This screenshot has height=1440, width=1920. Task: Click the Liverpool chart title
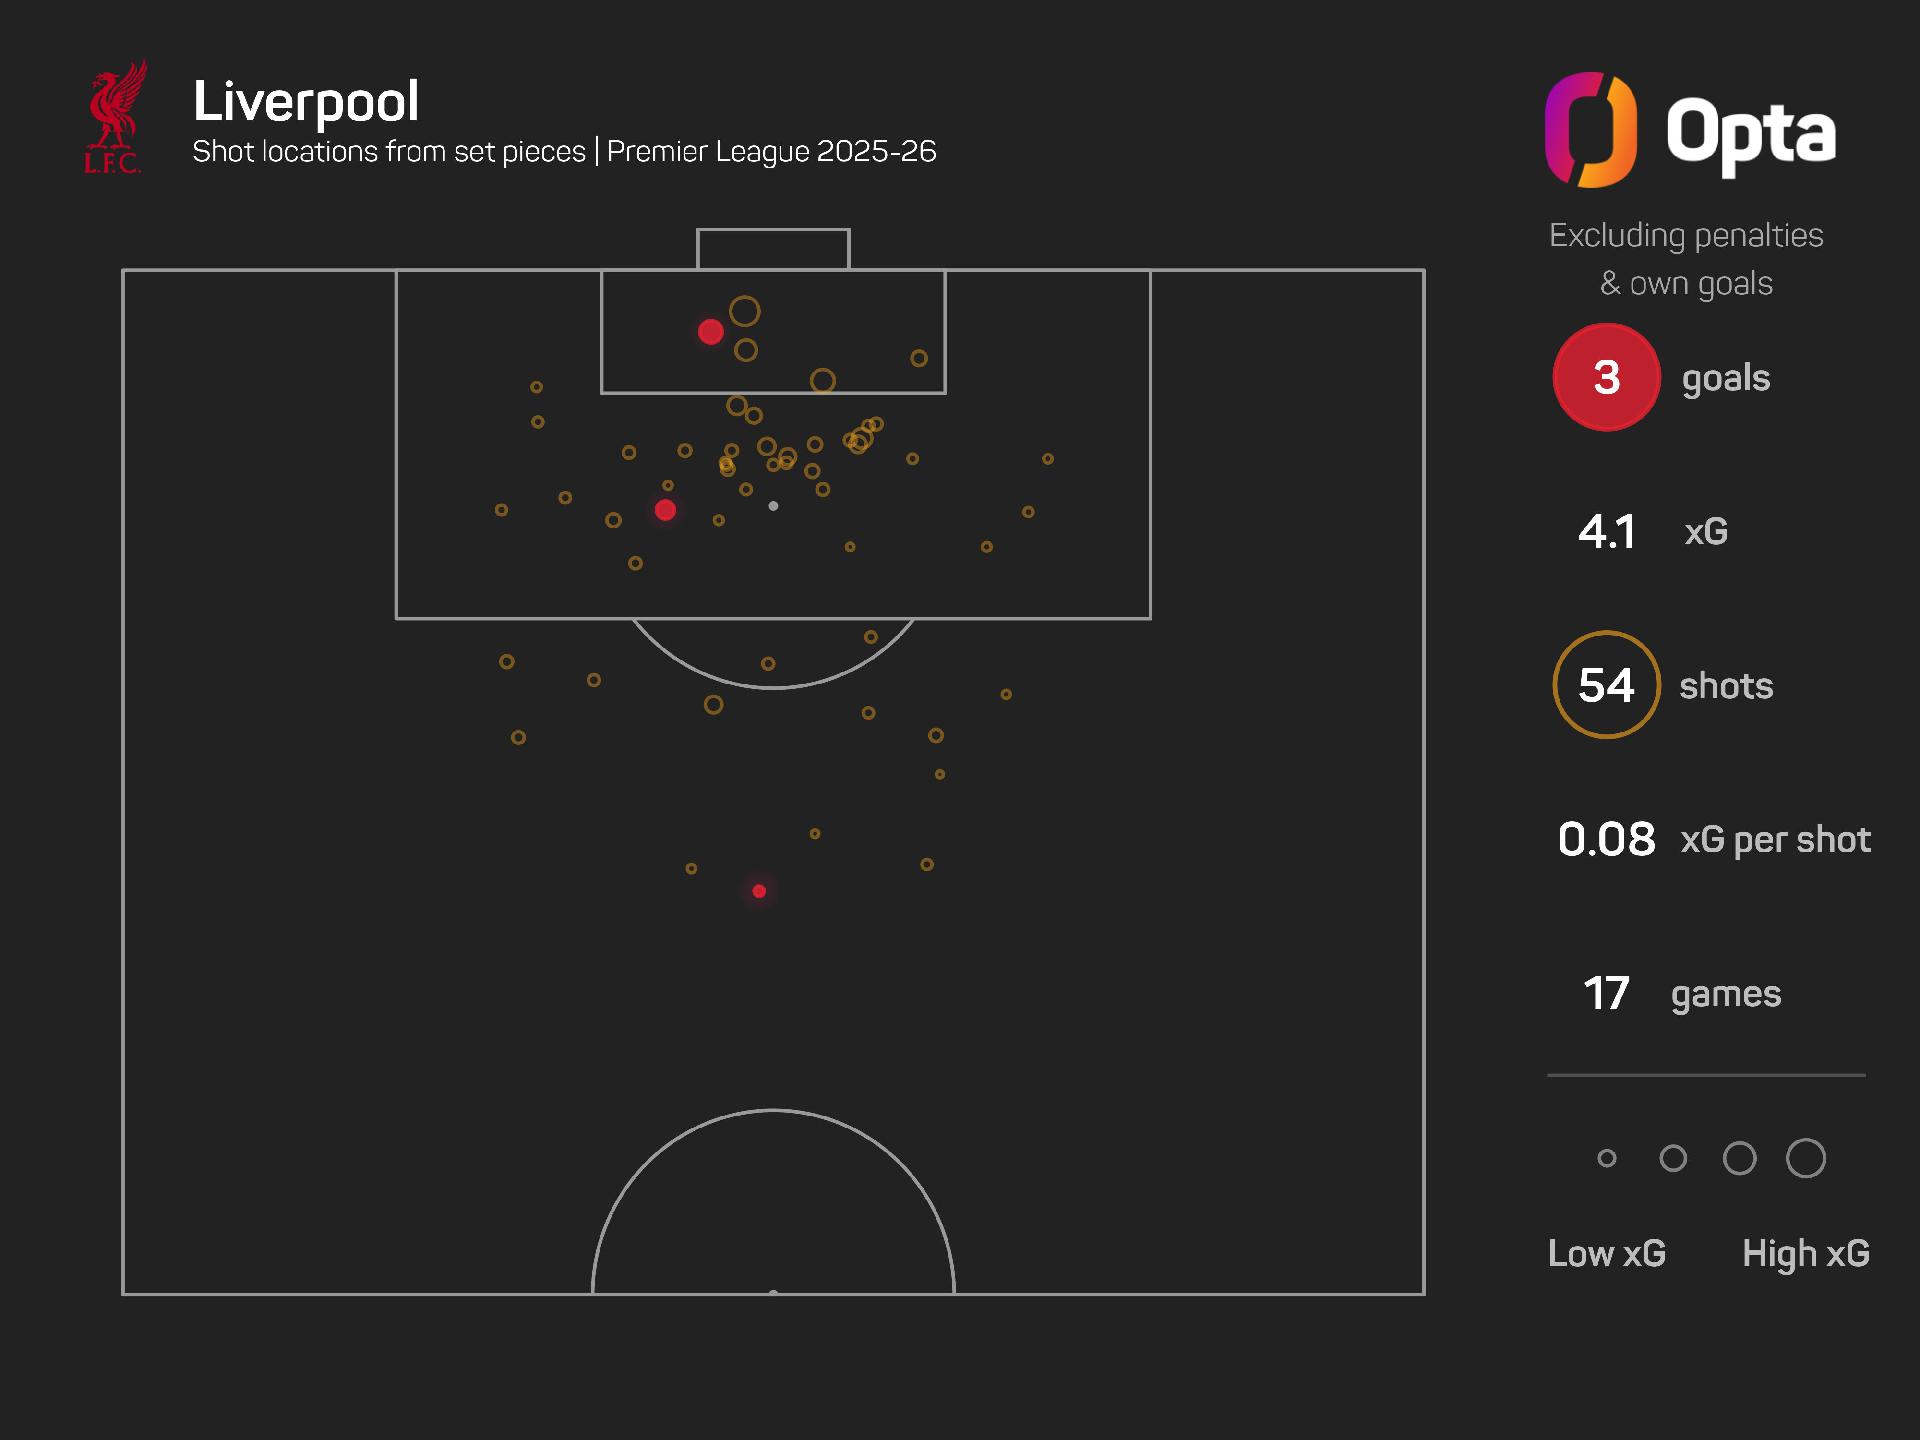[x=306, y=101]
